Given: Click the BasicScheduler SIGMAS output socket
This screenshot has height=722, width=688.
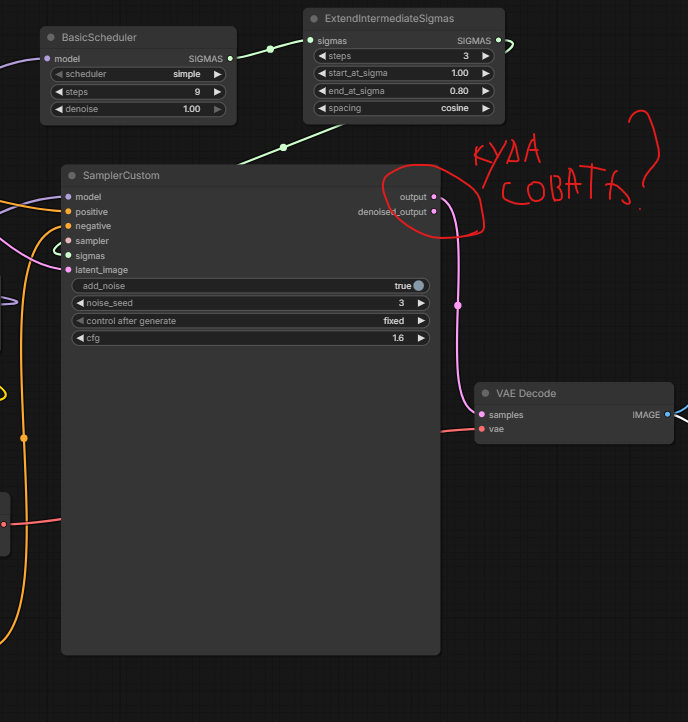Looking at the screenshot, I should (x=230, y=58).
